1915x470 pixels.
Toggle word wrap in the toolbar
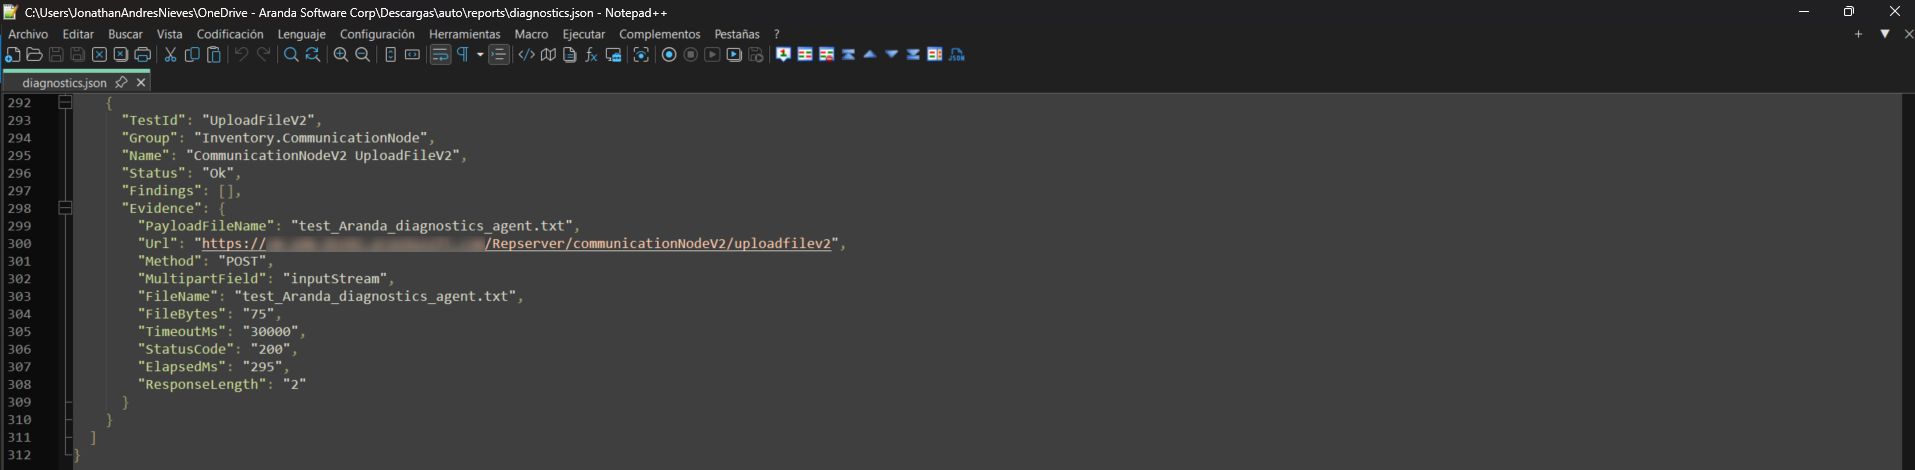click(x=440, y=55)
